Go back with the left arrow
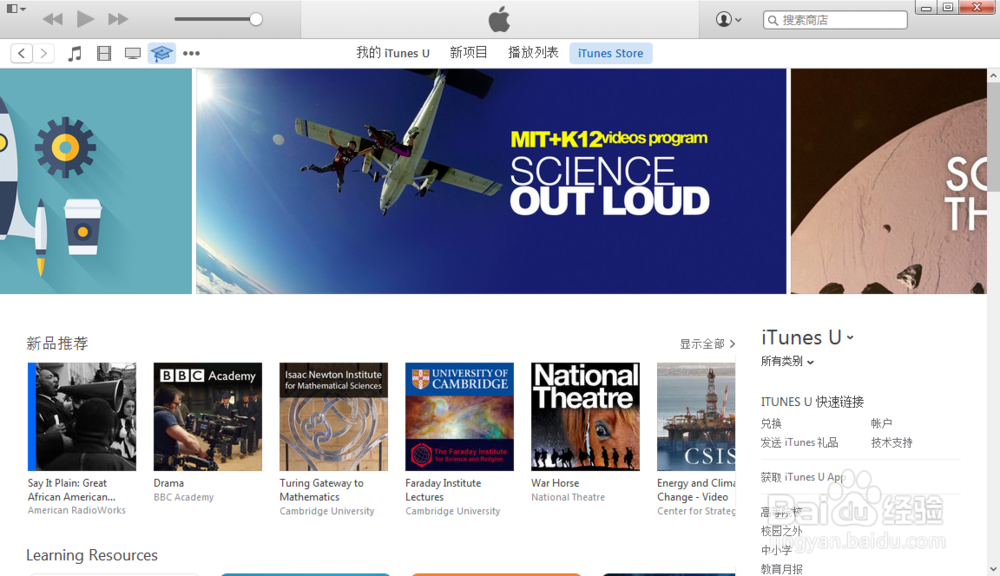 tap(21, 53)
